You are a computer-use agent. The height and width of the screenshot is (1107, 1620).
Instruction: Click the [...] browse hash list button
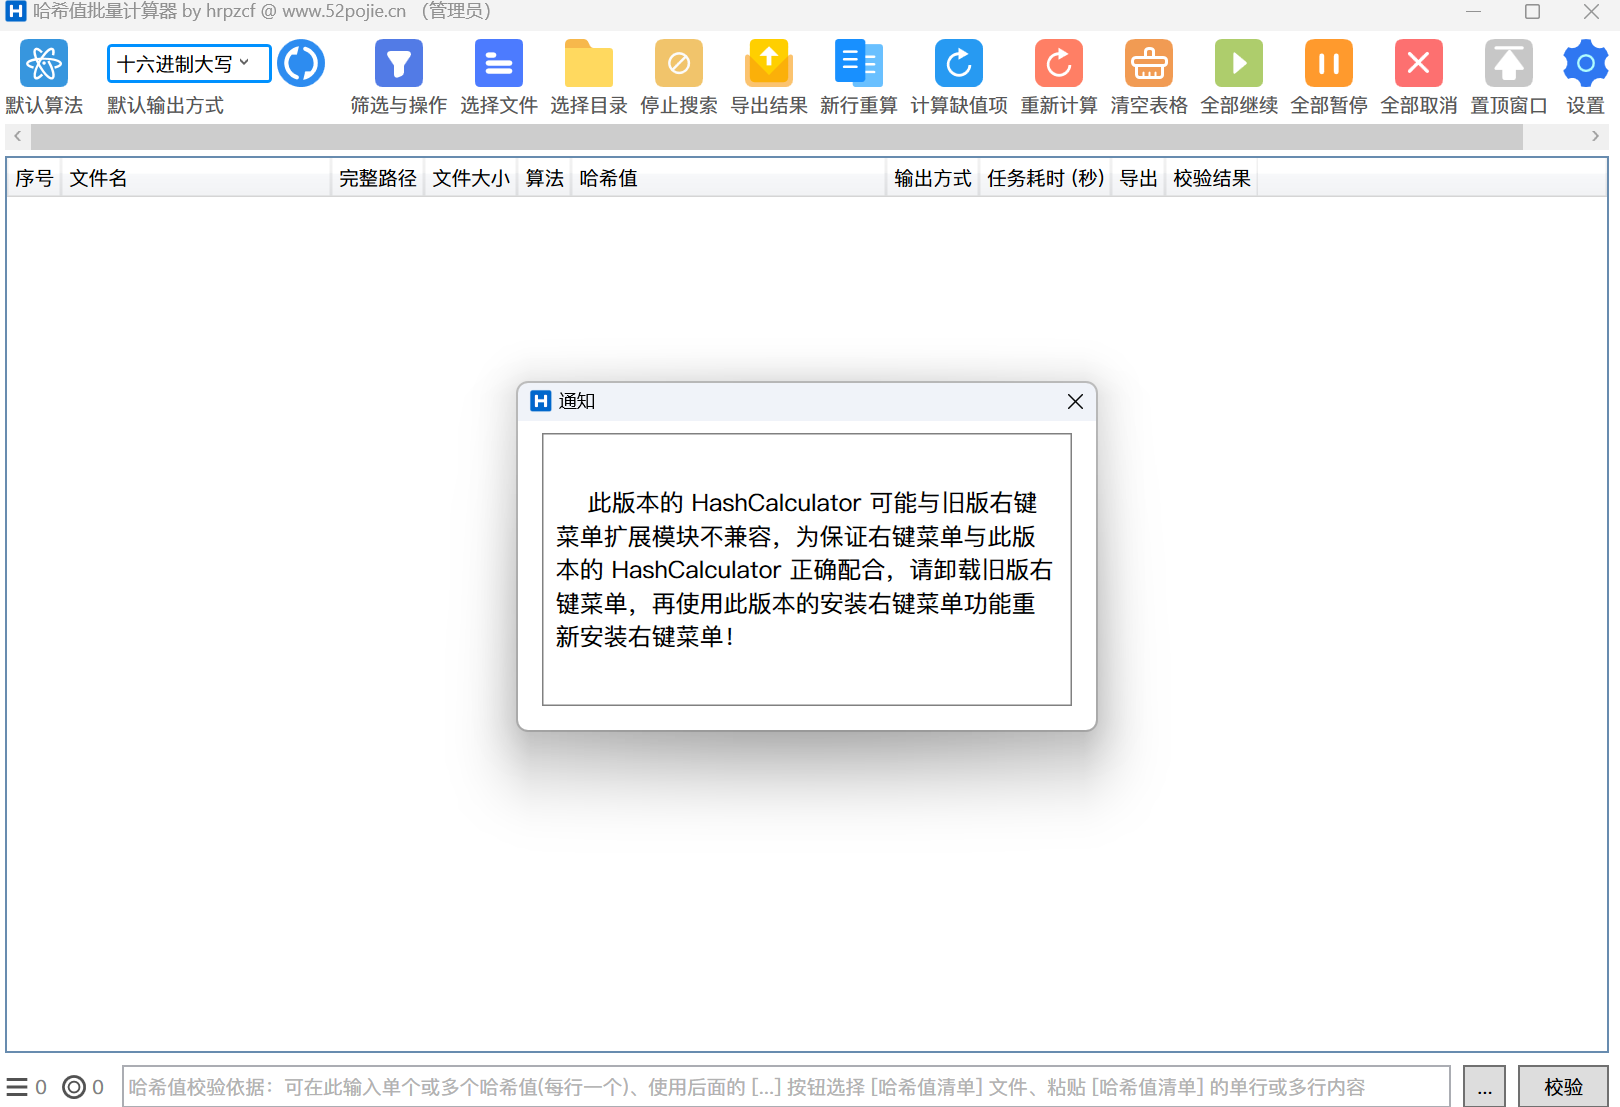tap(1485, 1087)
